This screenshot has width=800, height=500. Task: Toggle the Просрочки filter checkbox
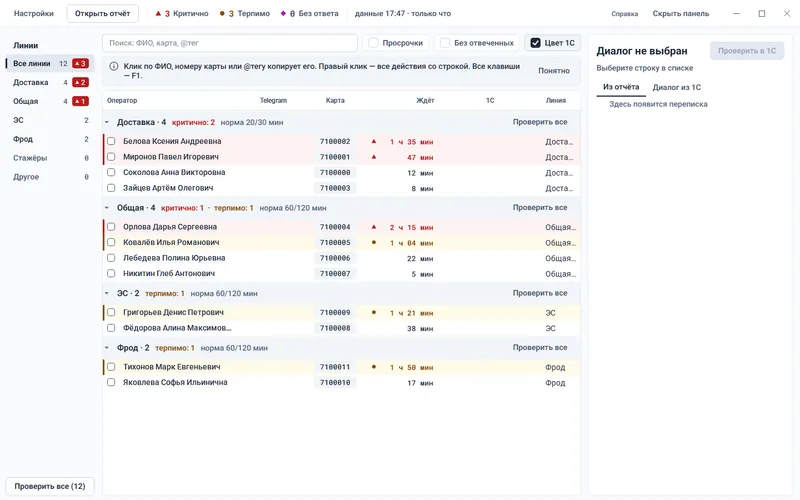coord(373,43)
